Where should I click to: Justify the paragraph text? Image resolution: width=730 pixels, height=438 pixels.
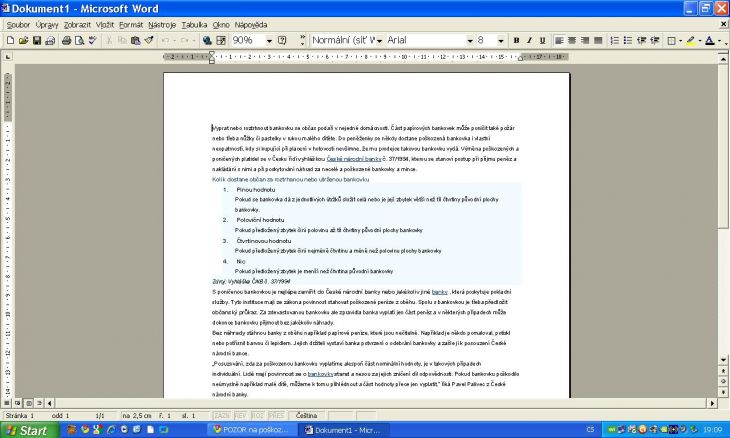pos(598,40)
